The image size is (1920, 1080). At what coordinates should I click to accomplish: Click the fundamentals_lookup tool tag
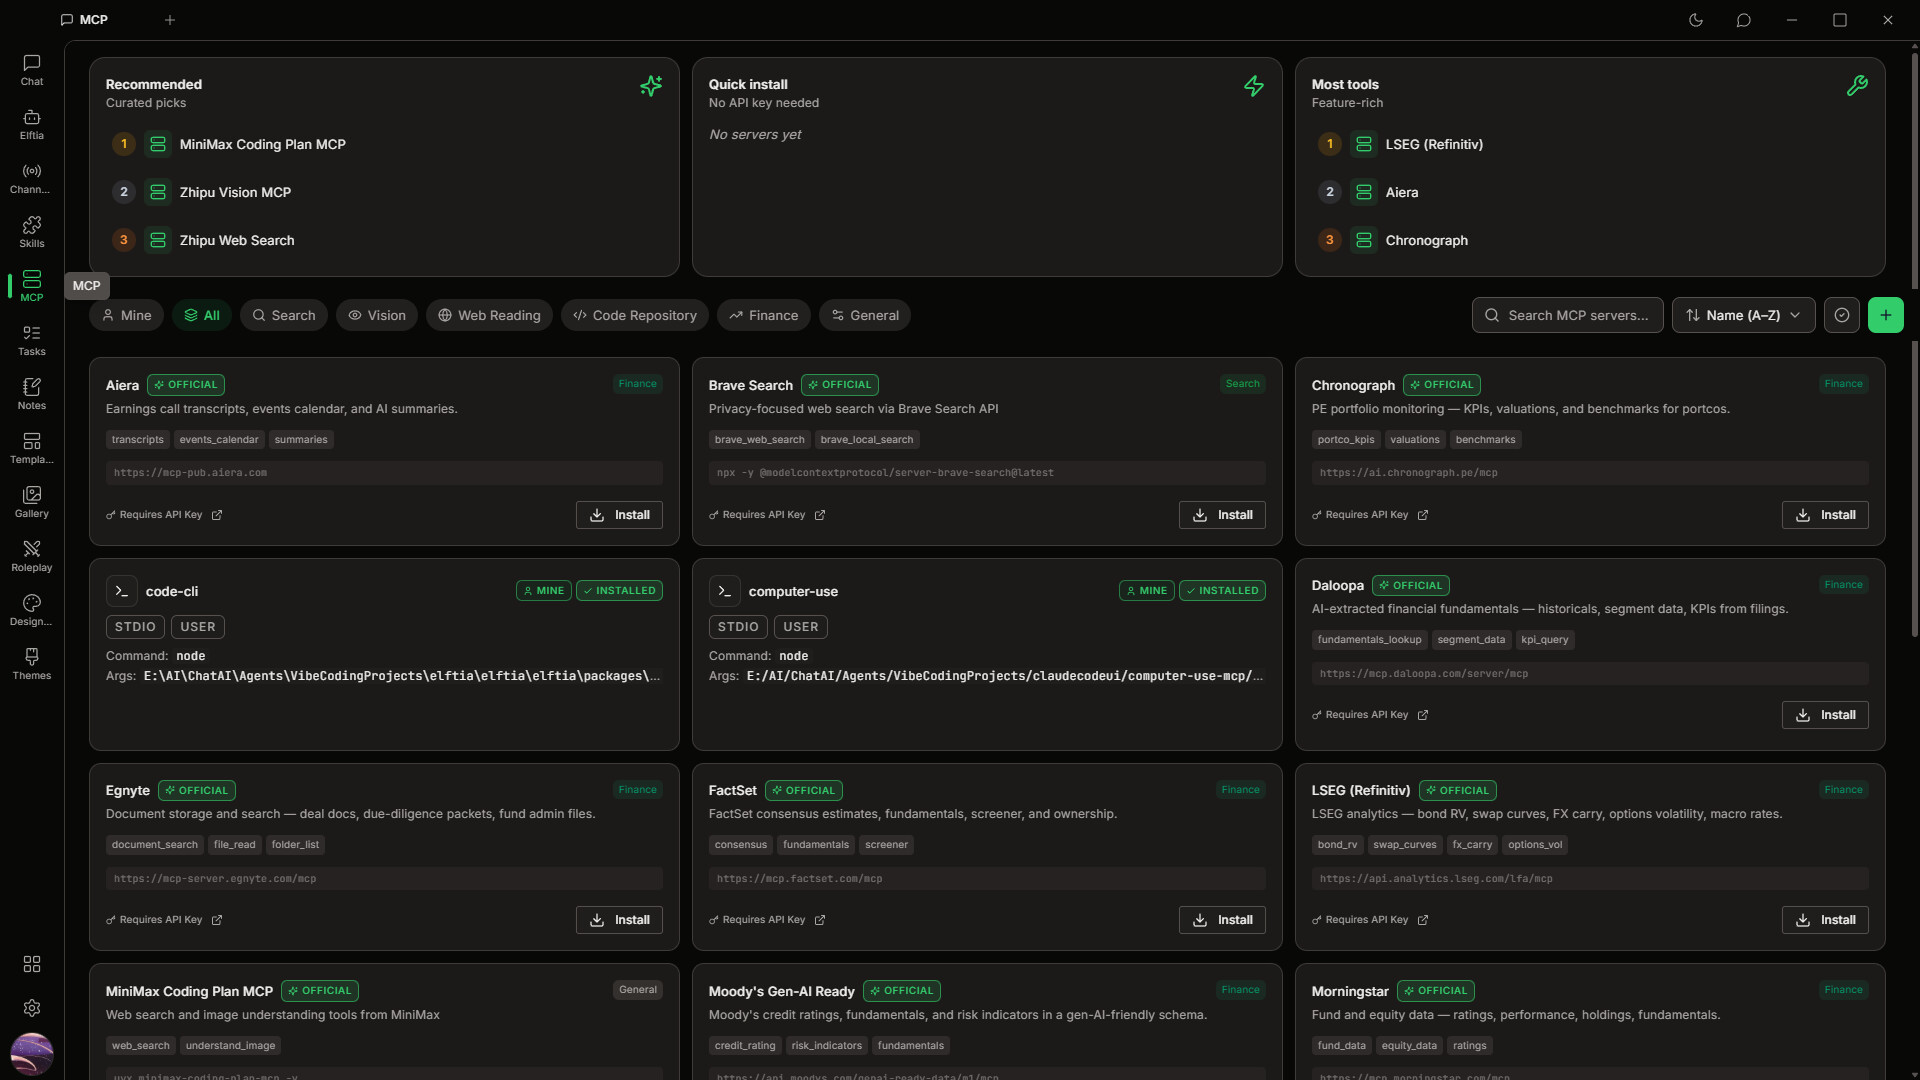pyautogui.click(x=1369, y=640)
